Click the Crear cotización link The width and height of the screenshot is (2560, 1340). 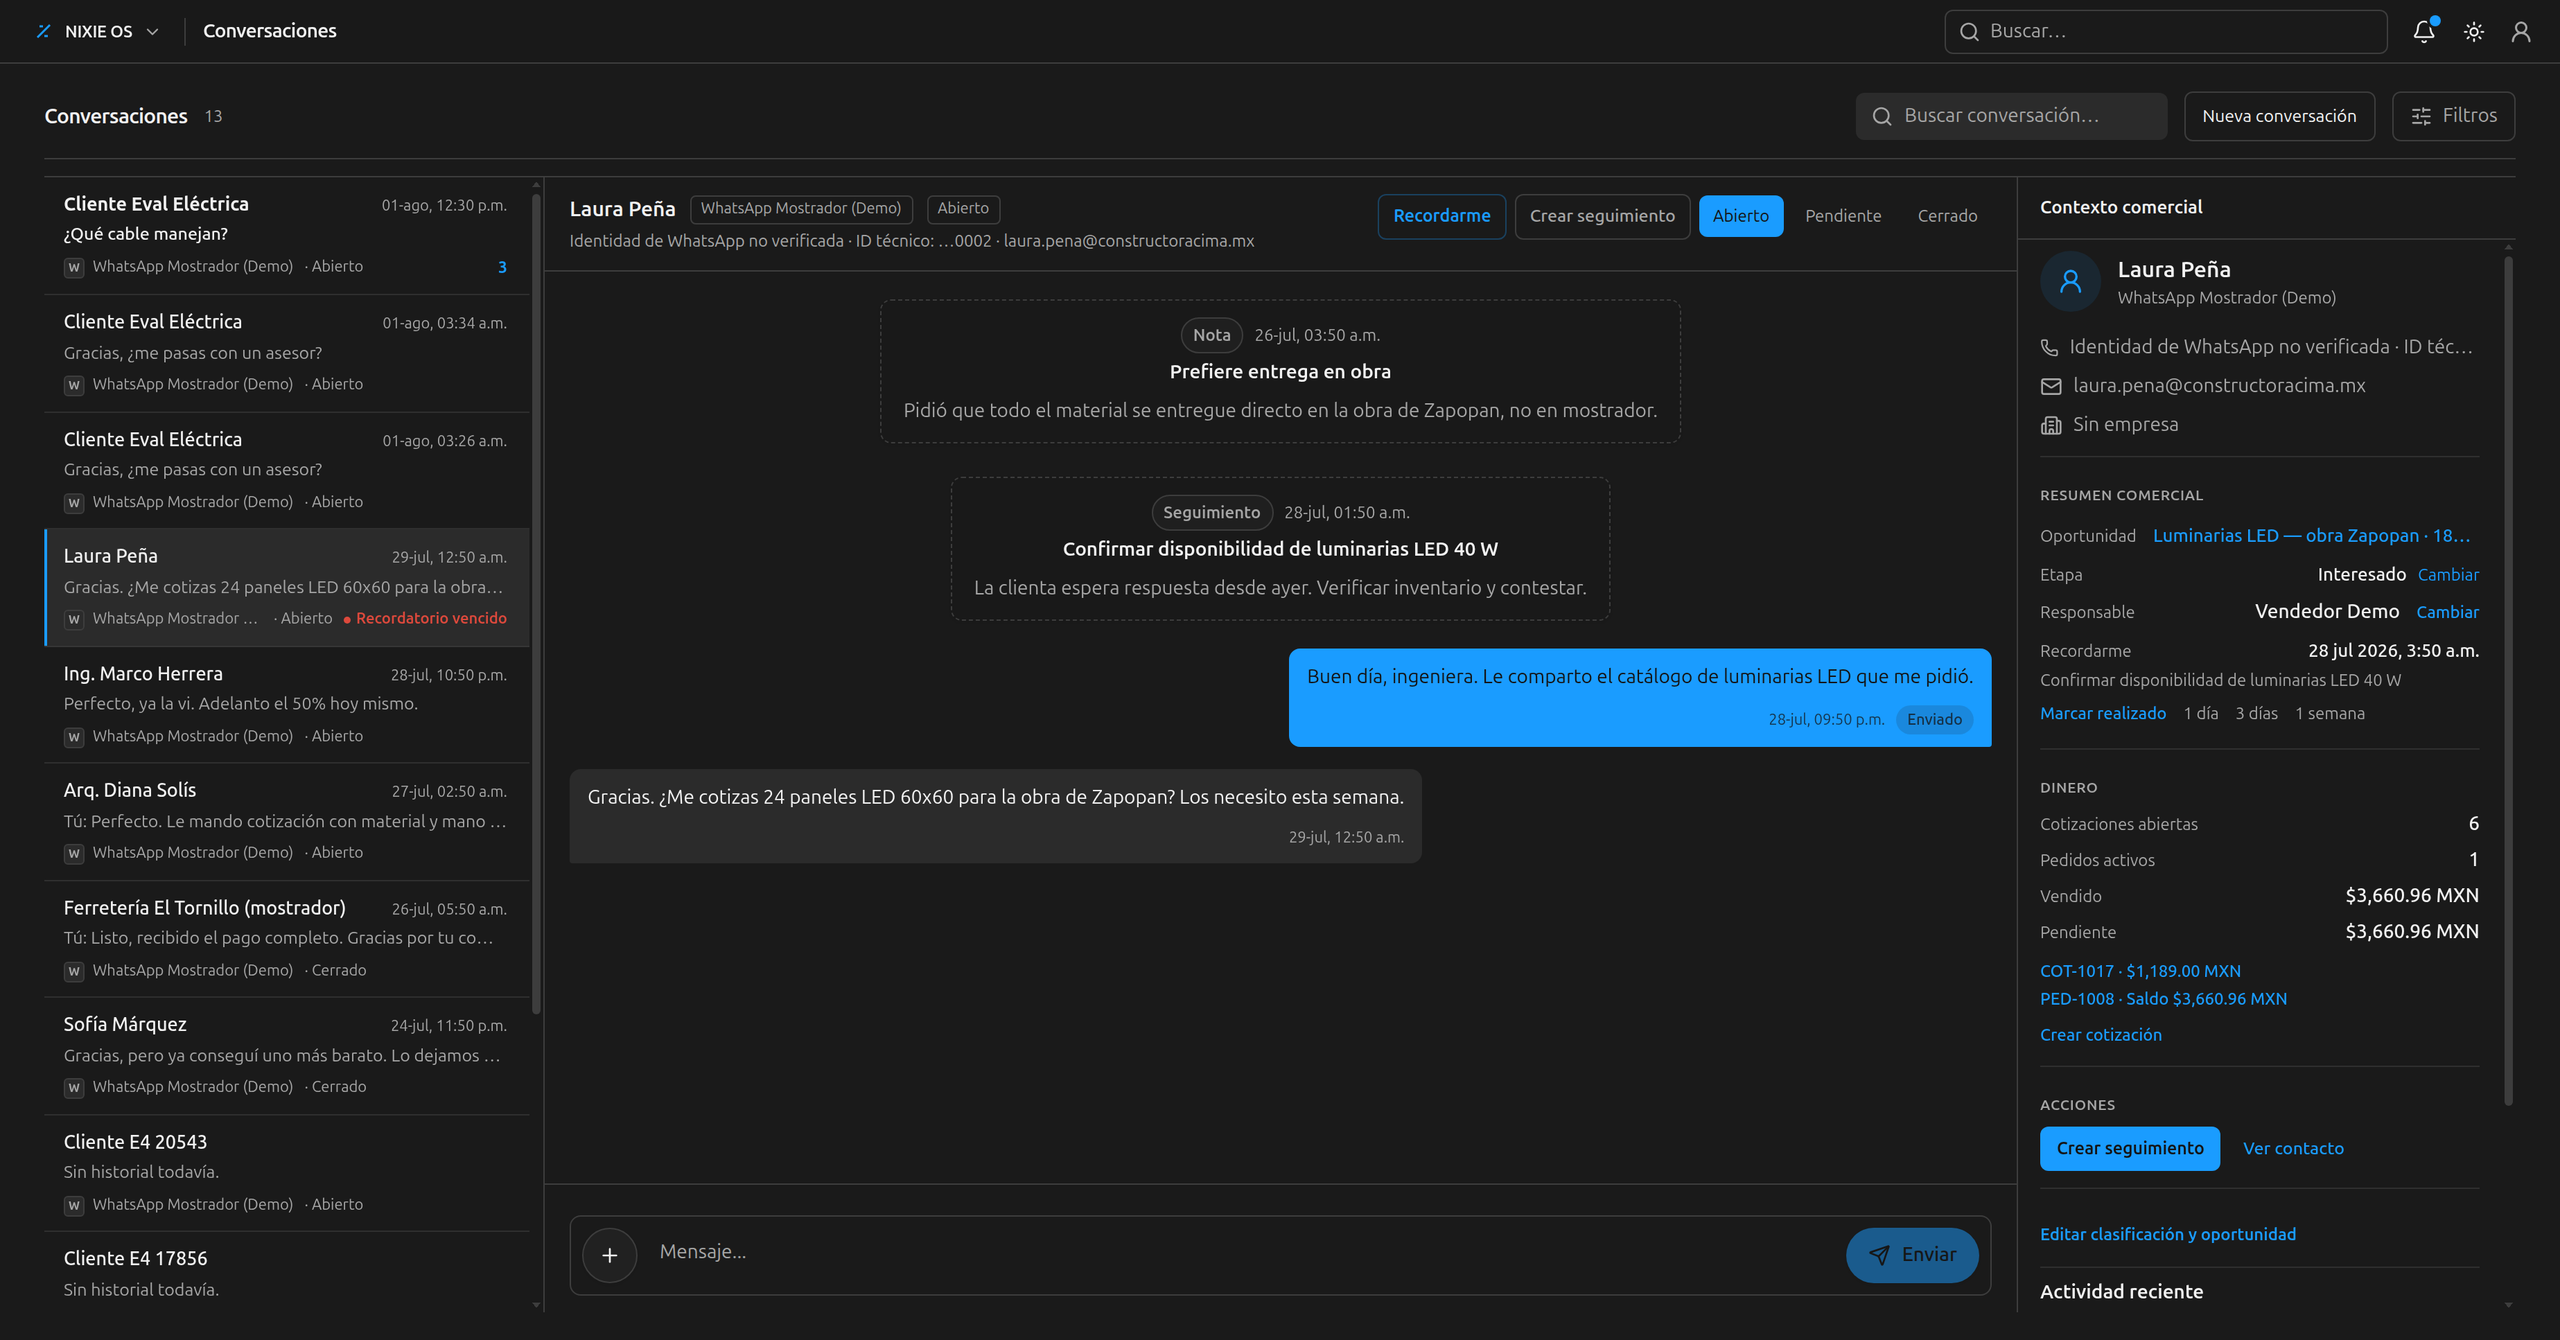click(x=2101, y=1035)
